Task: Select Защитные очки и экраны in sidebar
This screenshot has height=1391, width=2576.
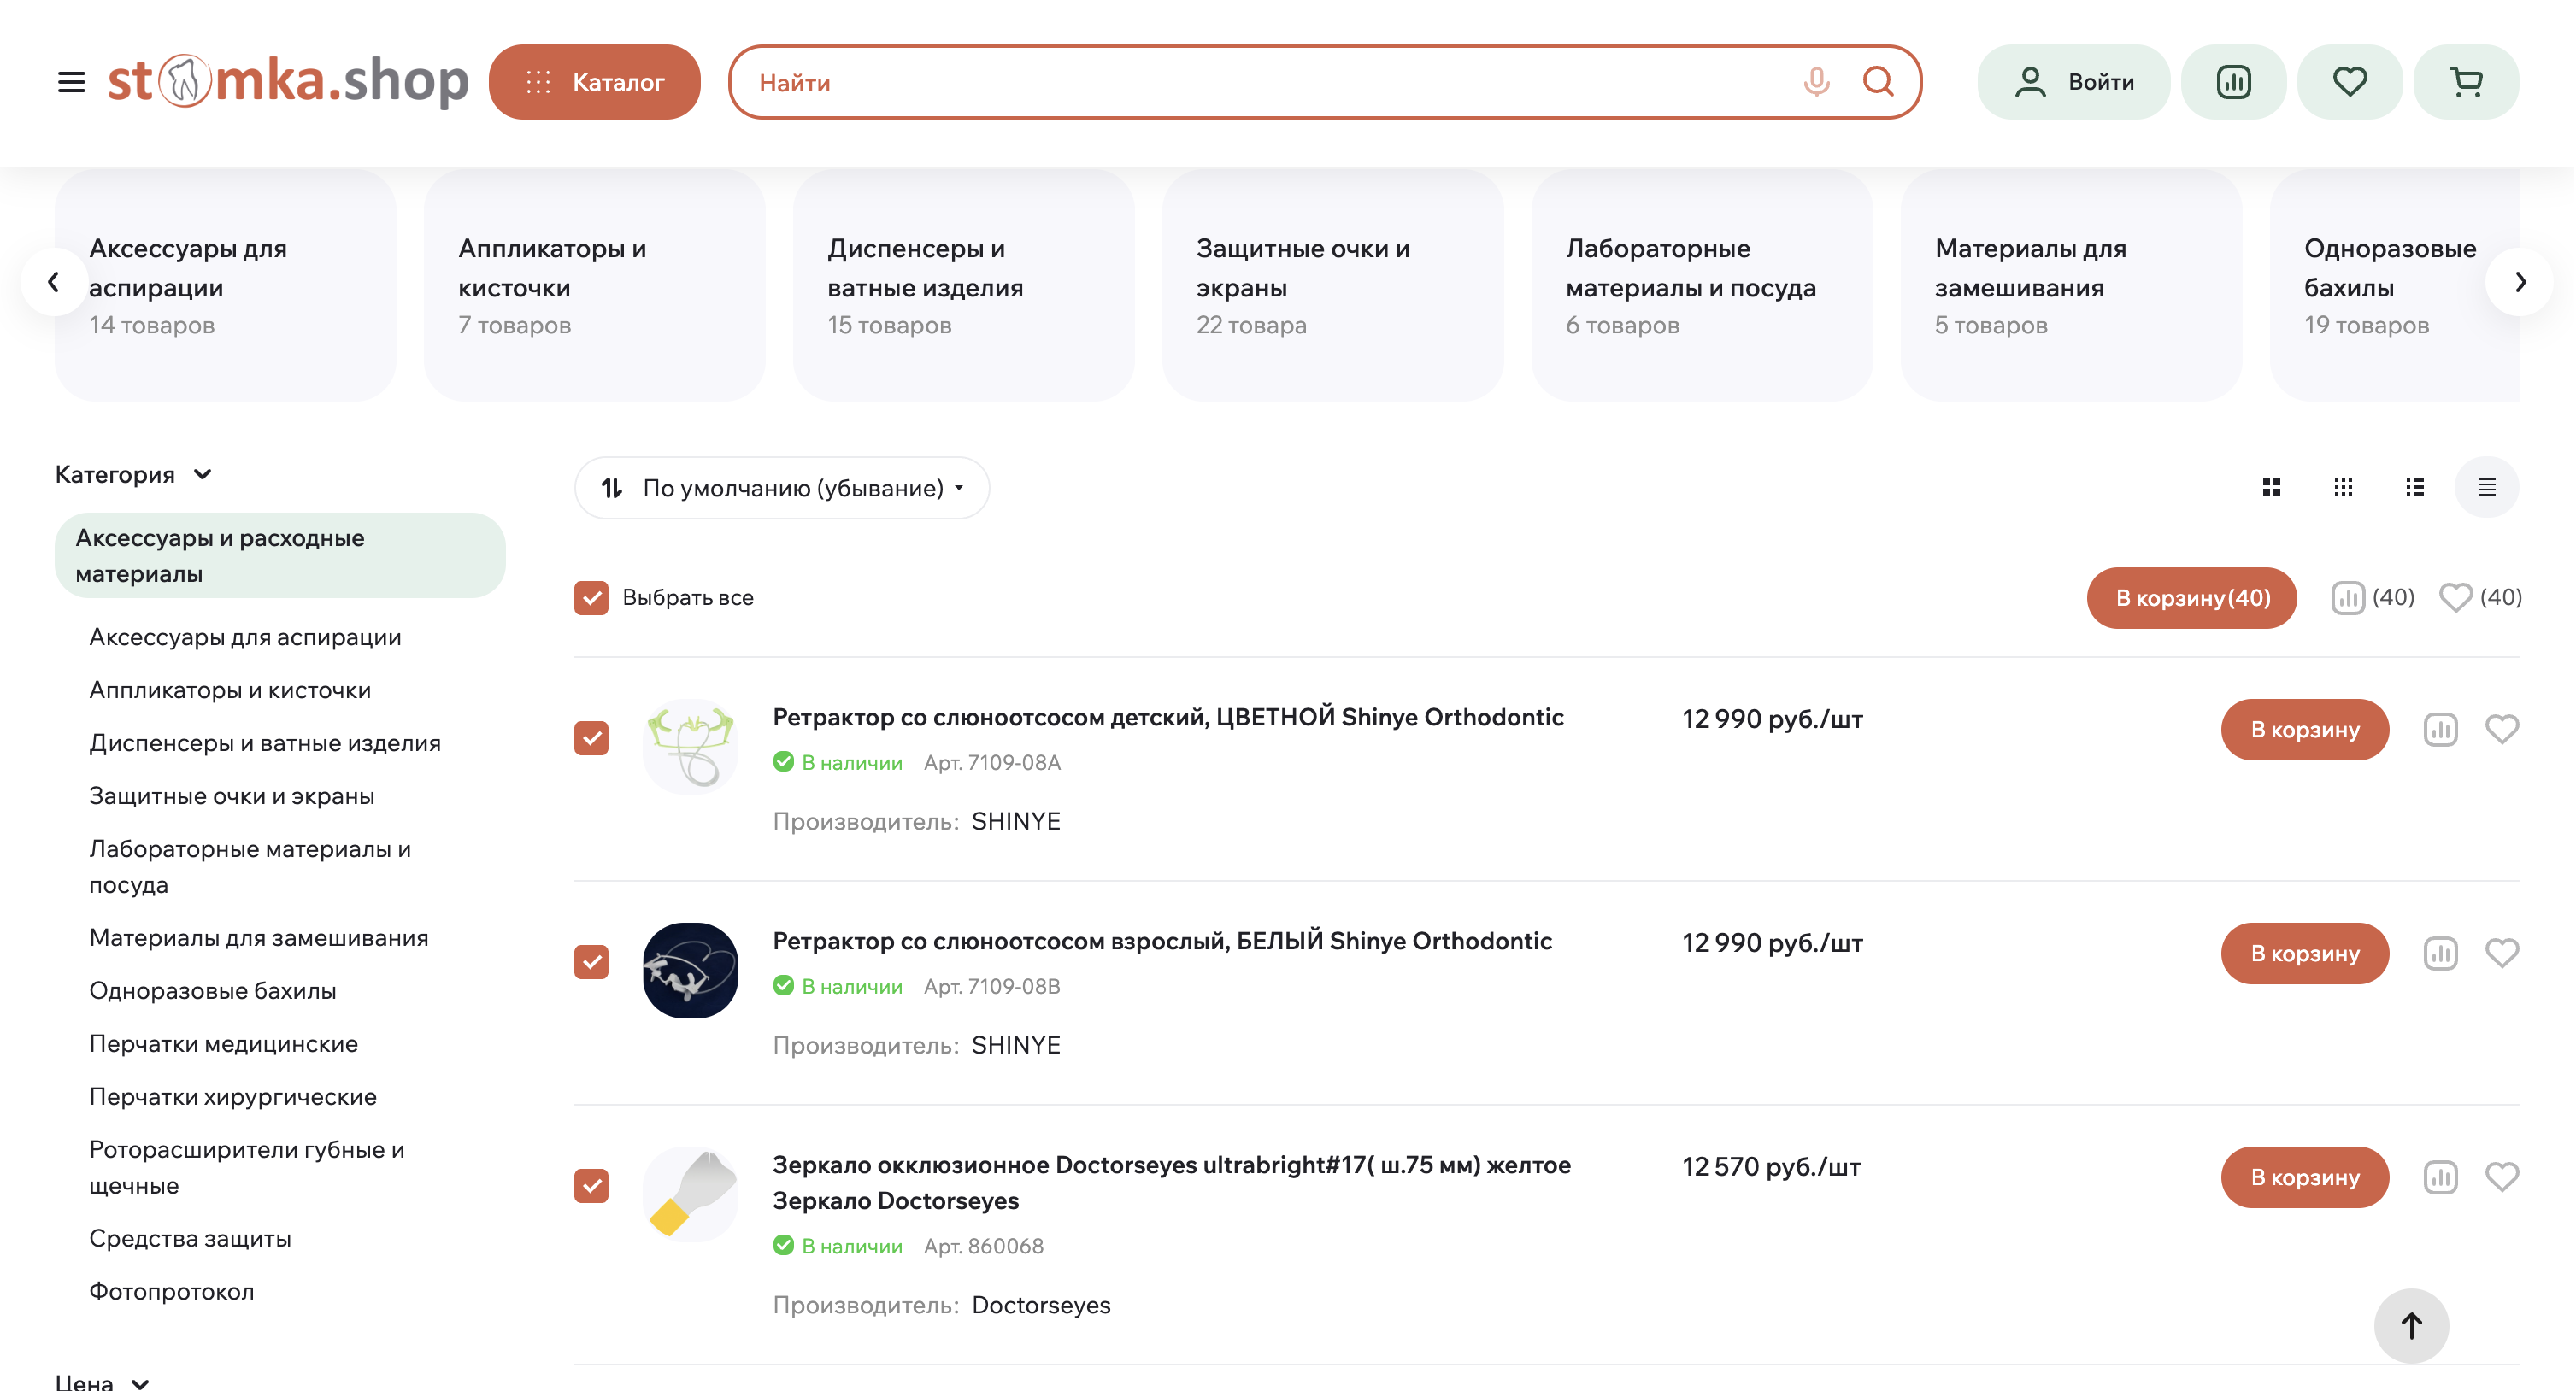Action: 232,796
